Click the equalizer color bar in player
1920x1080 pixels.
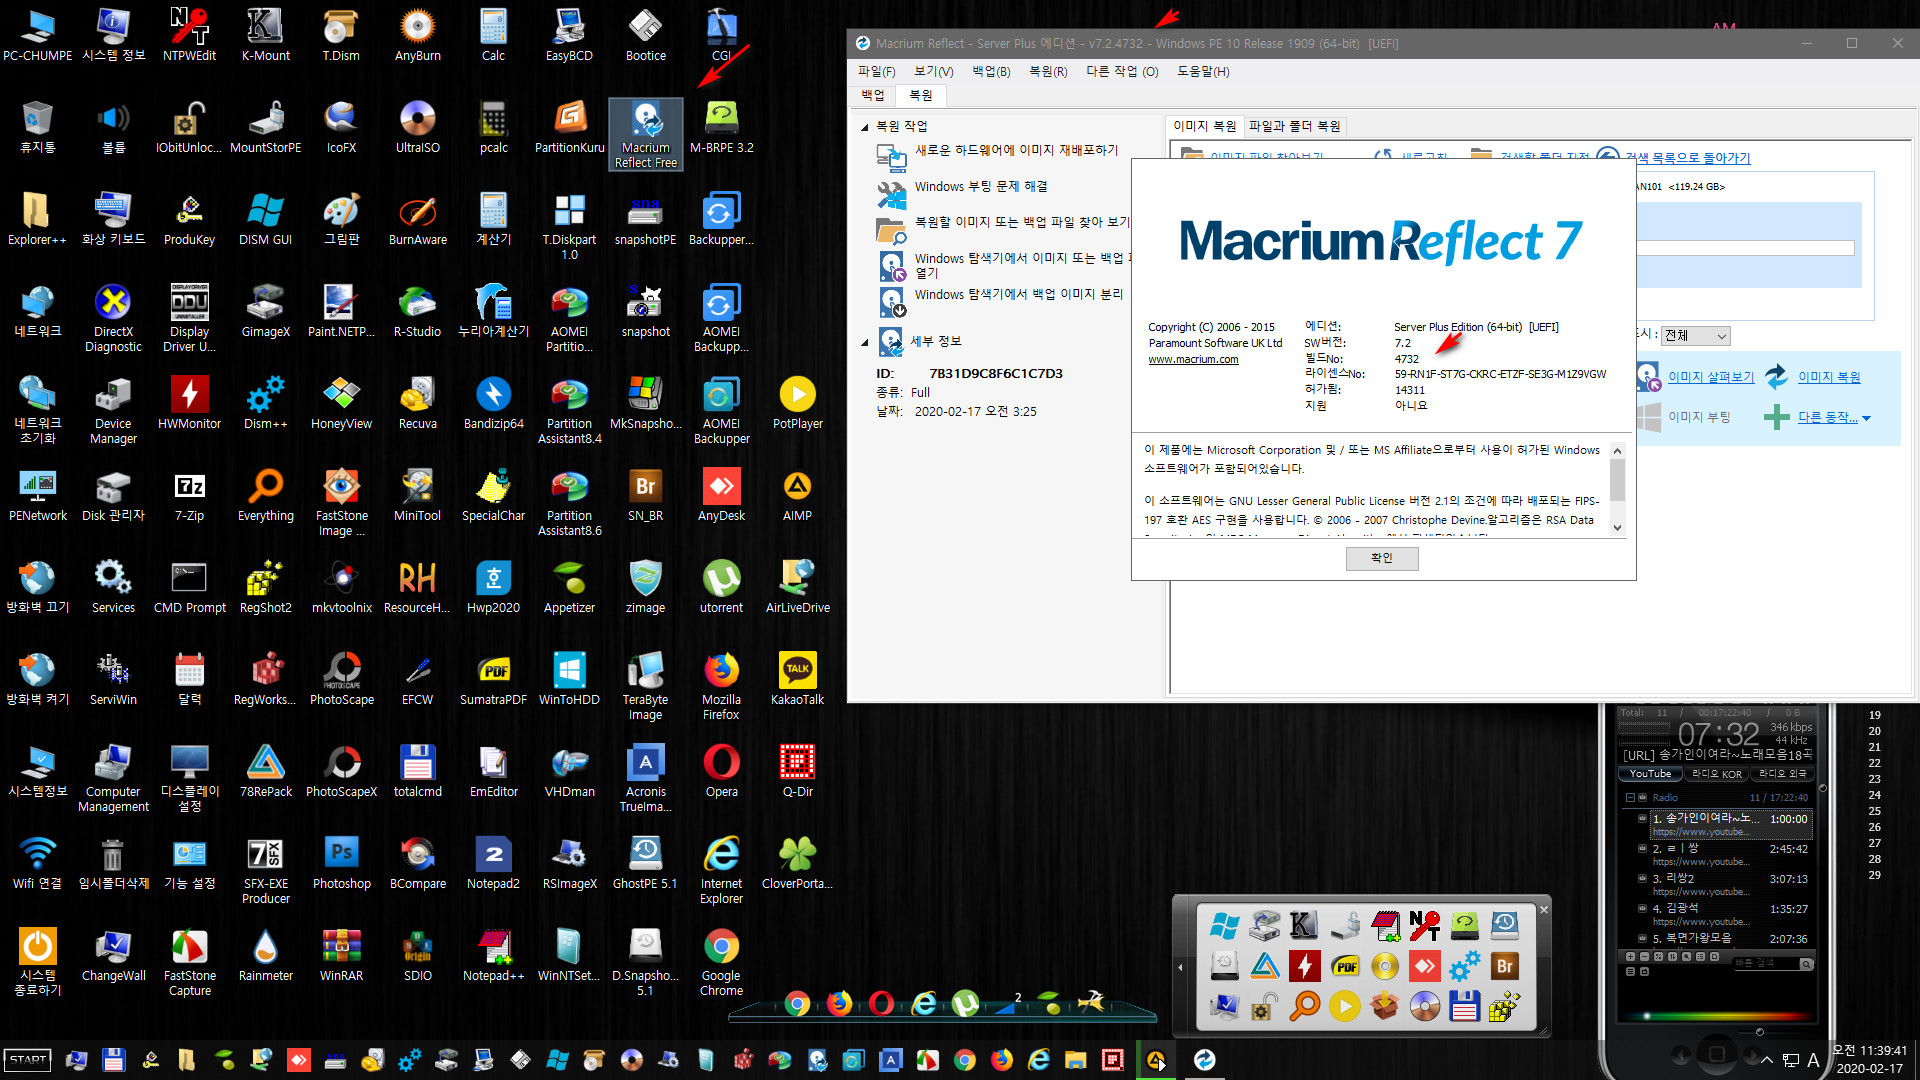tap(1716, 1016)
